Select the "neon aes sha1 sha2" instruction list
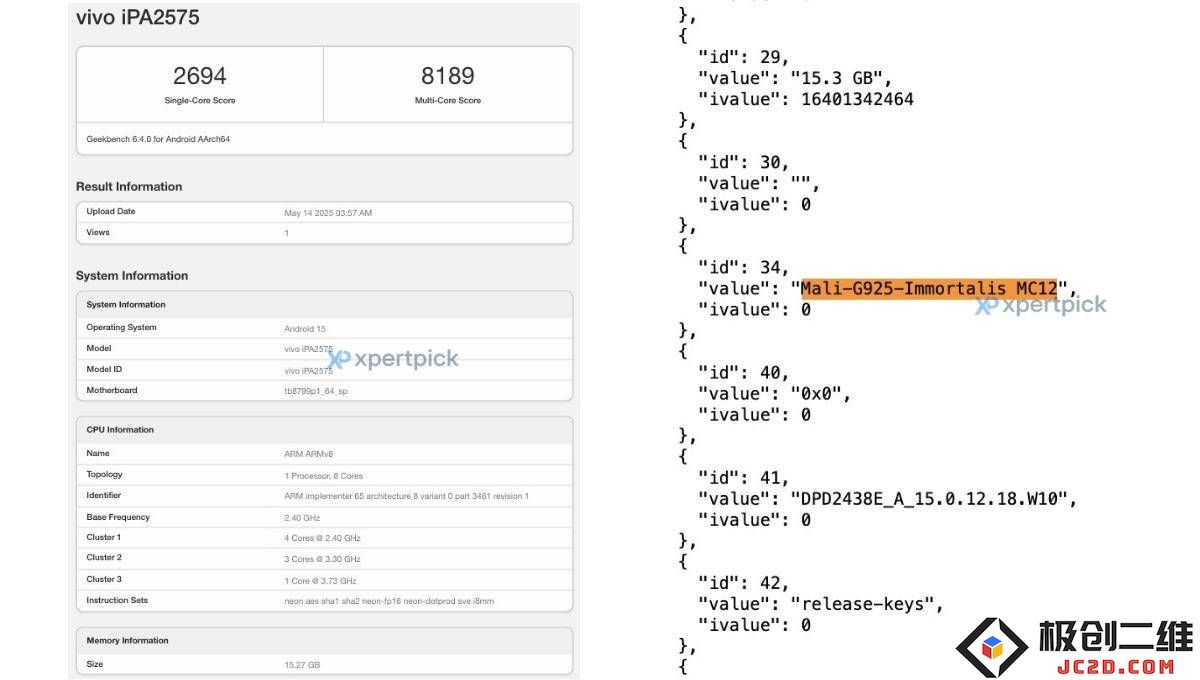The image size is (1200, 680). tap(389, 602)
